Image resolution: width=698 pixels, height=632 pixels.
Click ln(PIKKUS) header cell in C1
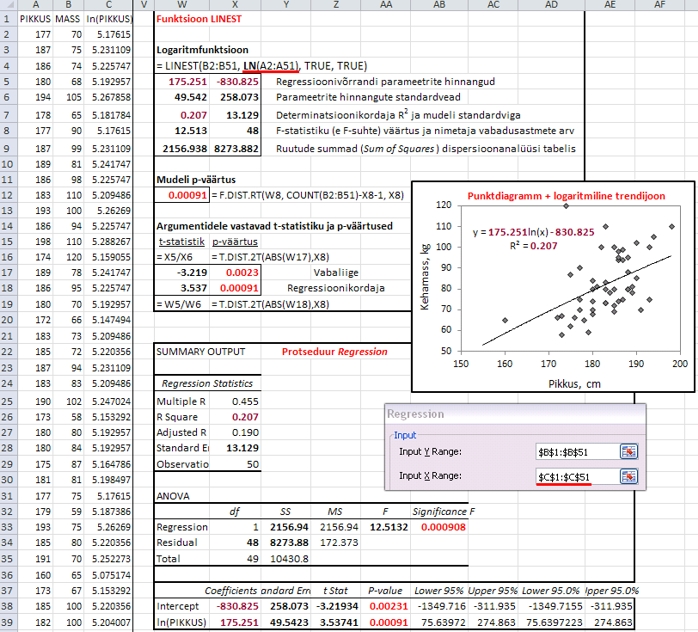tap(109, 19)
